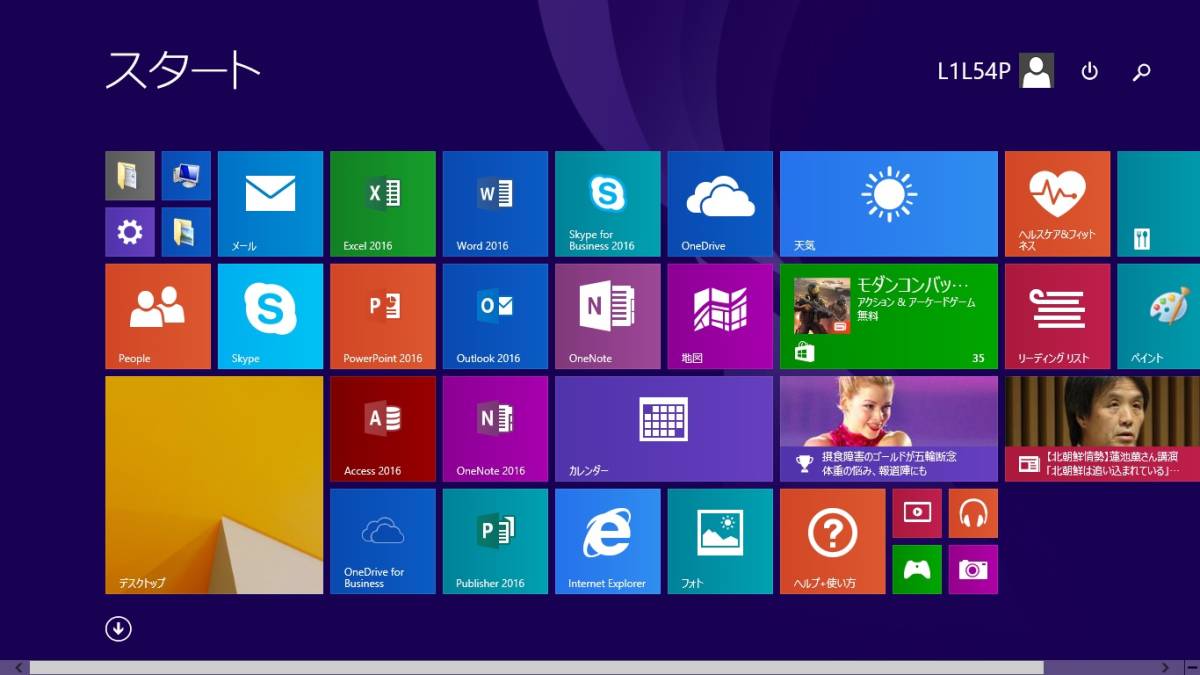Launch Word 2016 from Start
The width and height of the screenshot is (1200, 675).
click(495, 204)
